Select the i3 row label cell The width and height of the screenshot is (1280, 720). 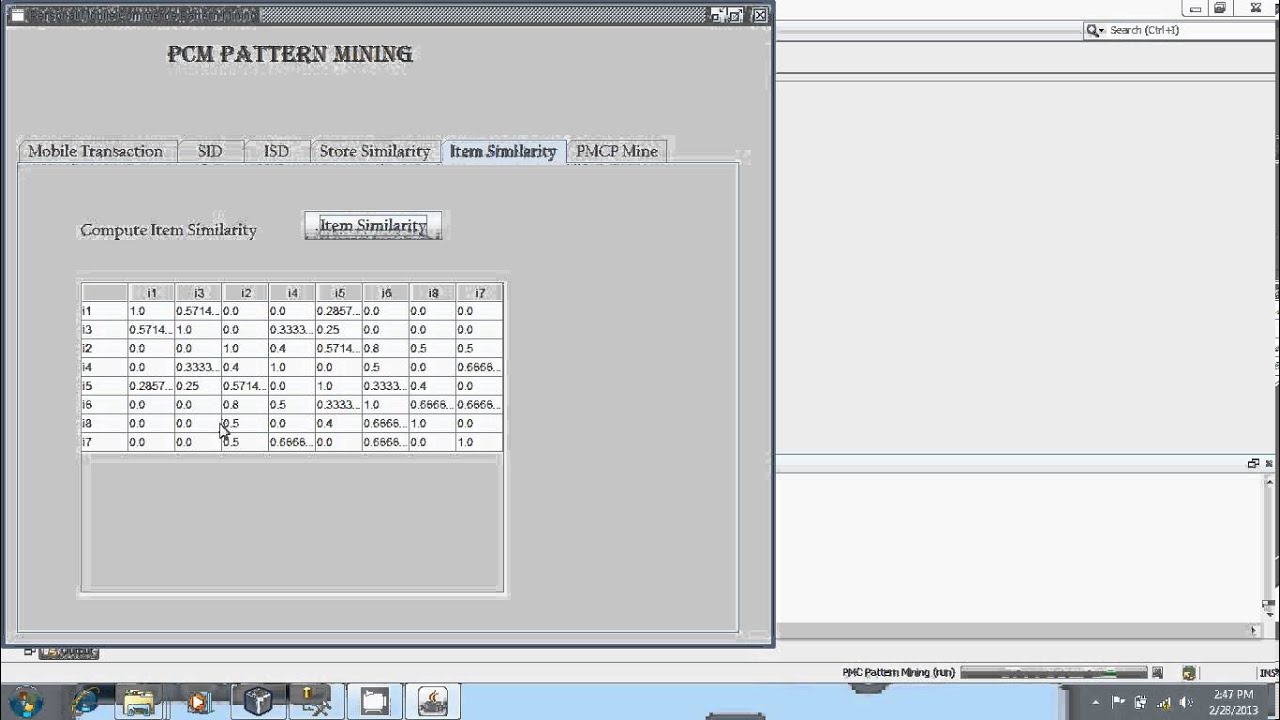coord(104,330)
